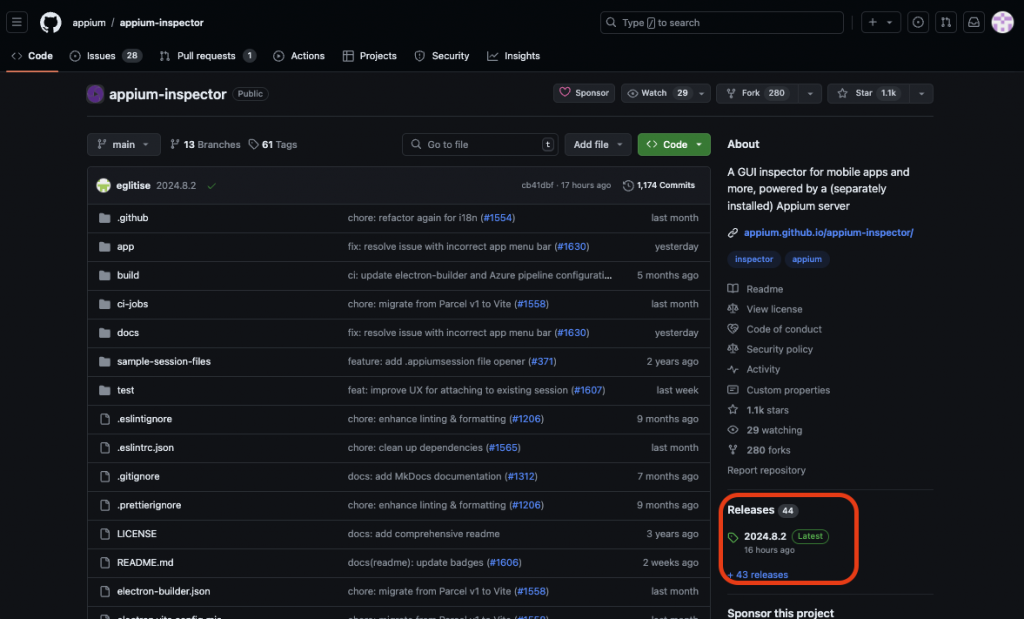Click the green commit status checkmark
The image size is (1024, 619).
coord(212,186)
